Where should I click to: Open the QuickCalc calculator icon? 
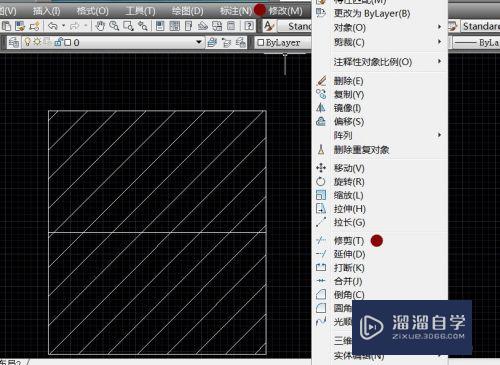click(231, 26)
